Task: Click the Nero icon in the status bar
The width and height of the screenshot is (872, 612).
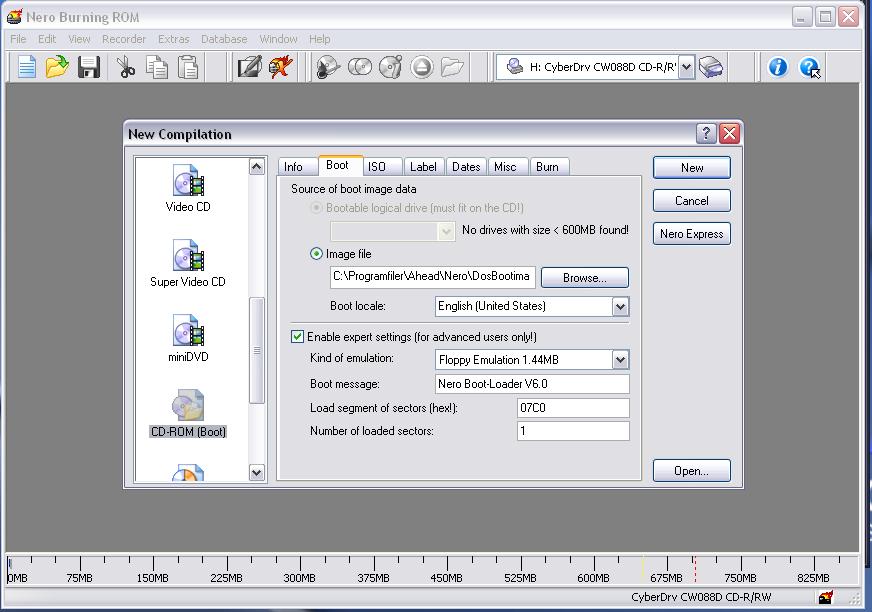Action: [x=826, y=598]
